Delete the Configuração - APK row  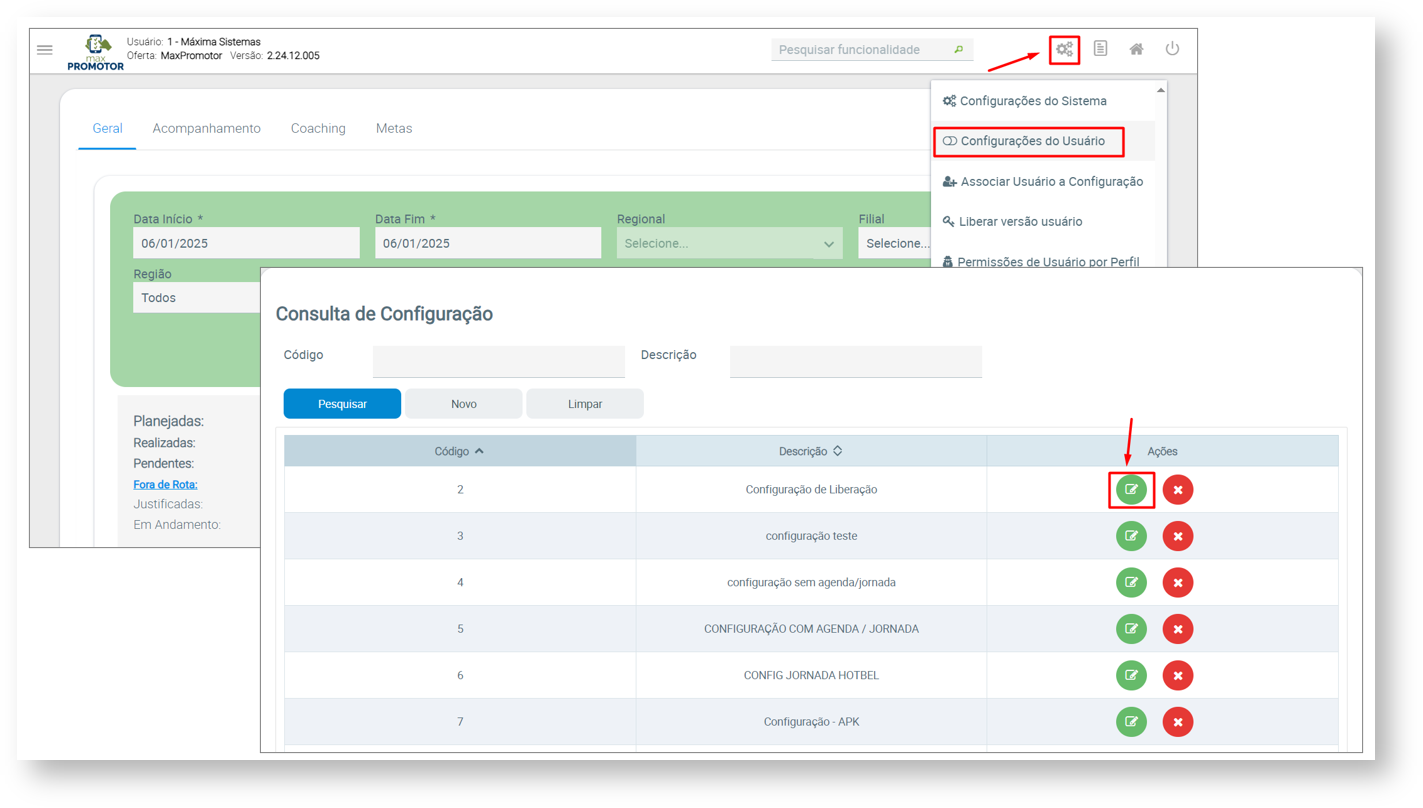(x=1178, y=722)
